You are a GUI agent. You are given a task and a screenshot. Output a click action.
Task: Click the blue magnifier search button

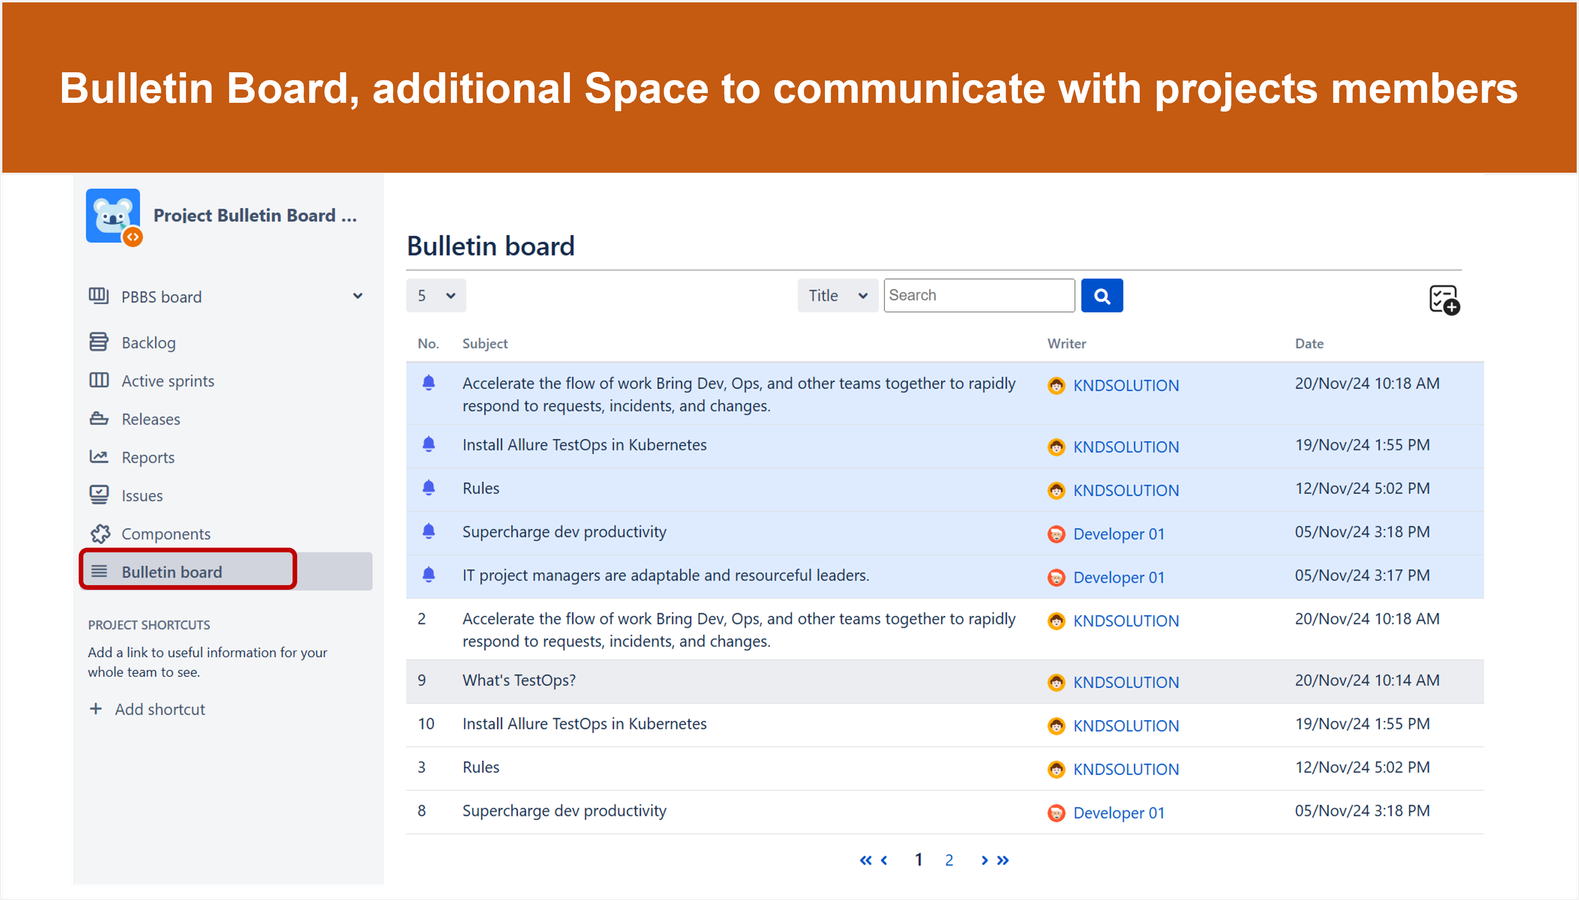pyautogui.click(x=1102, y=296)
